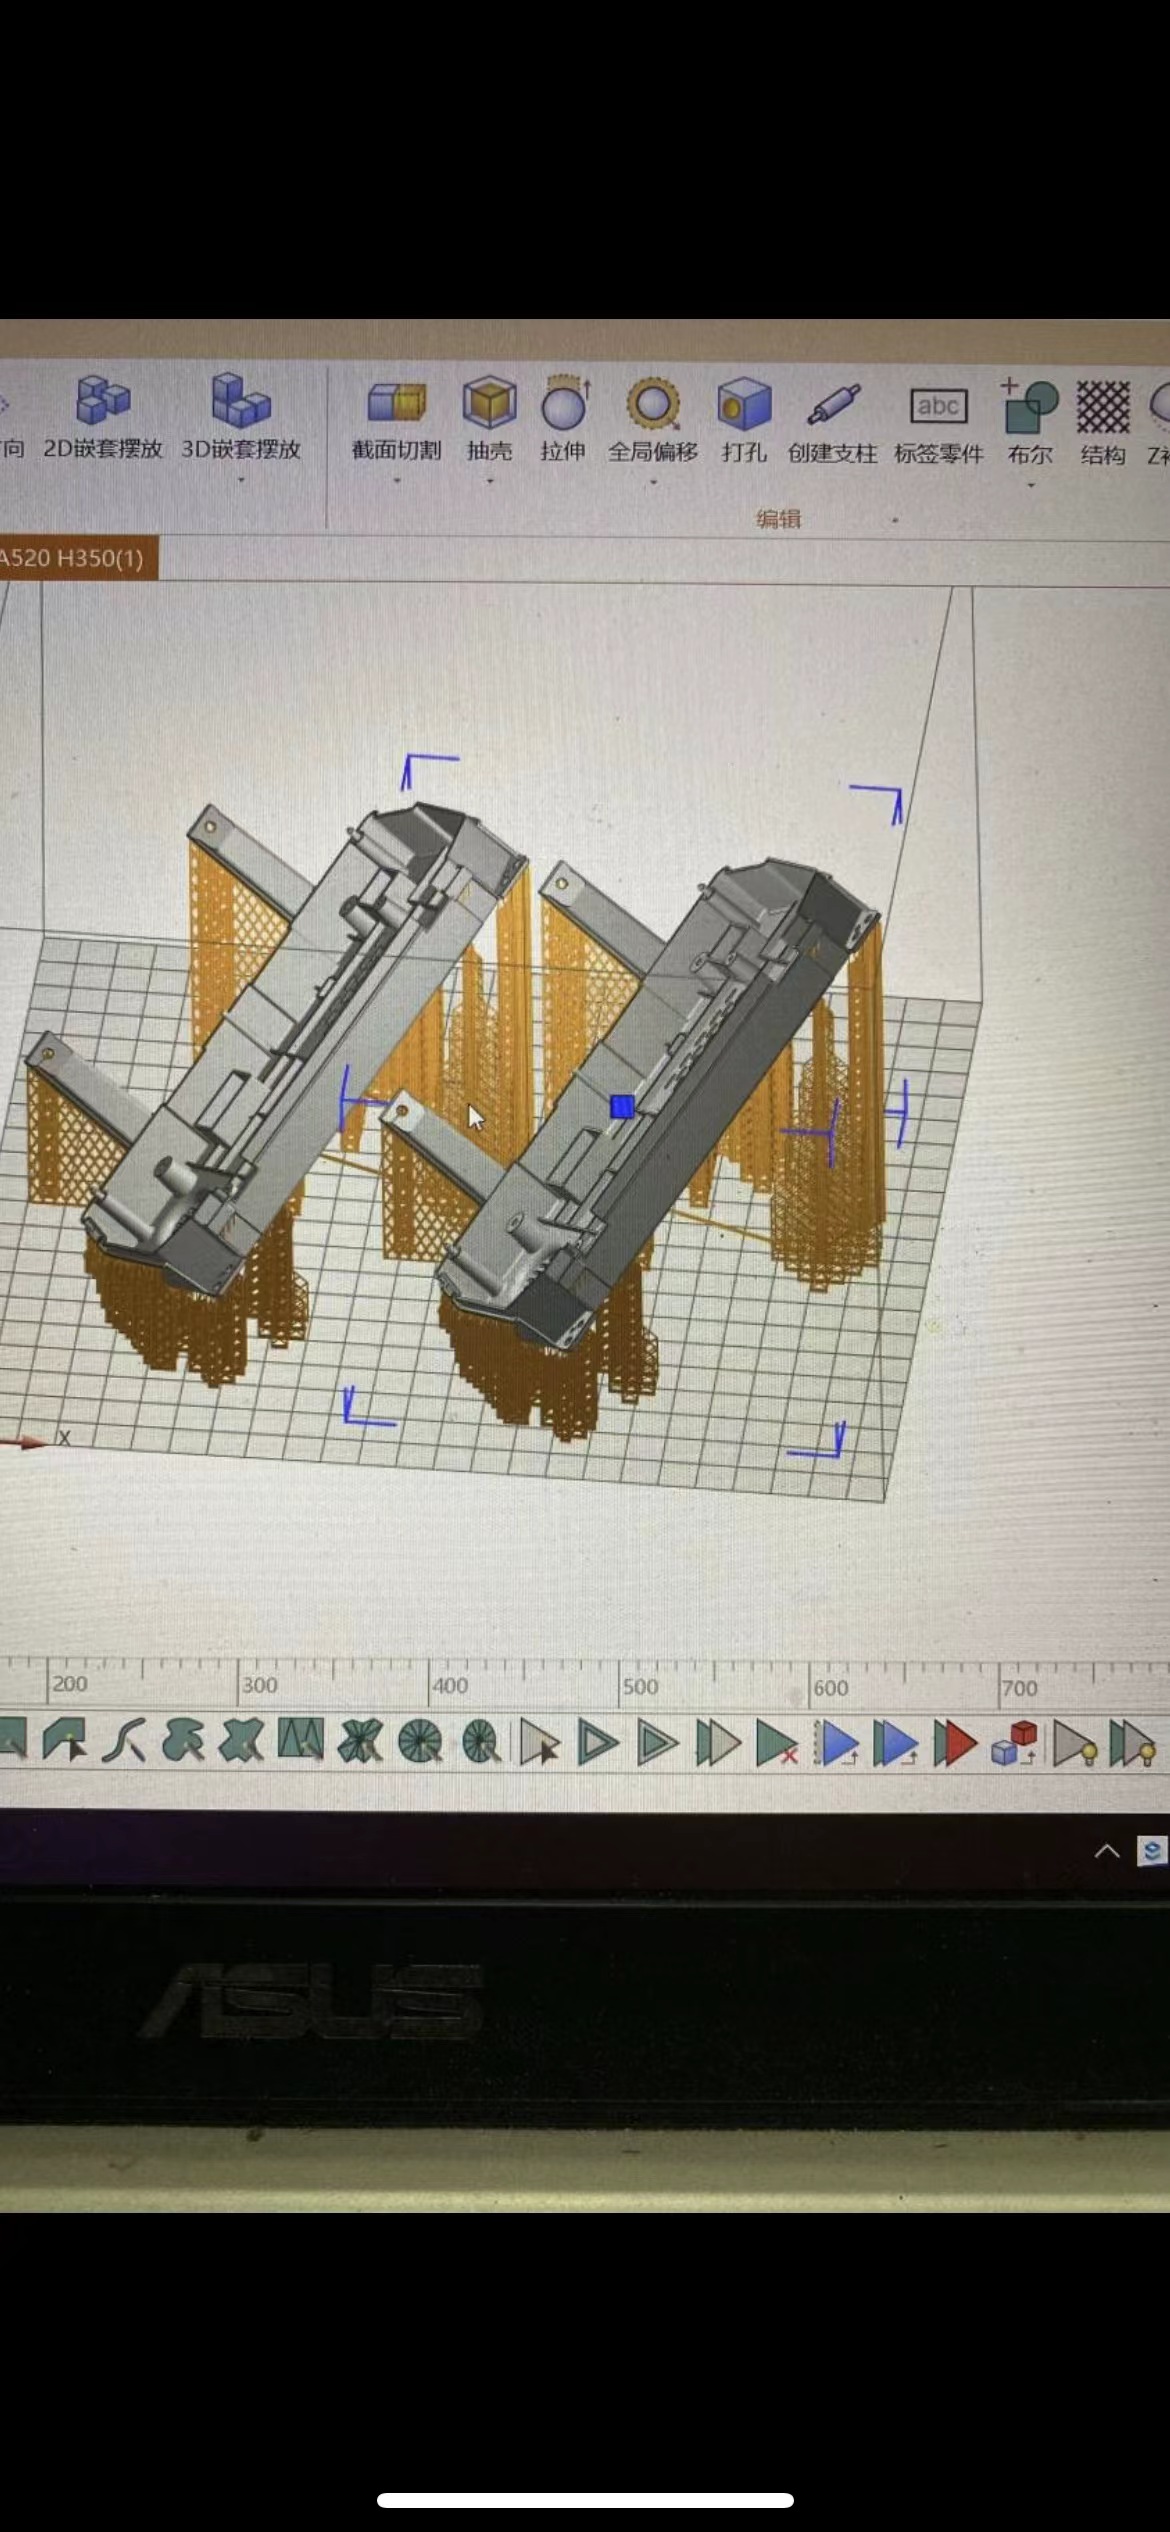Select the full circular wheel support icon
Screen dimensions: 1170x2532
420,1742
